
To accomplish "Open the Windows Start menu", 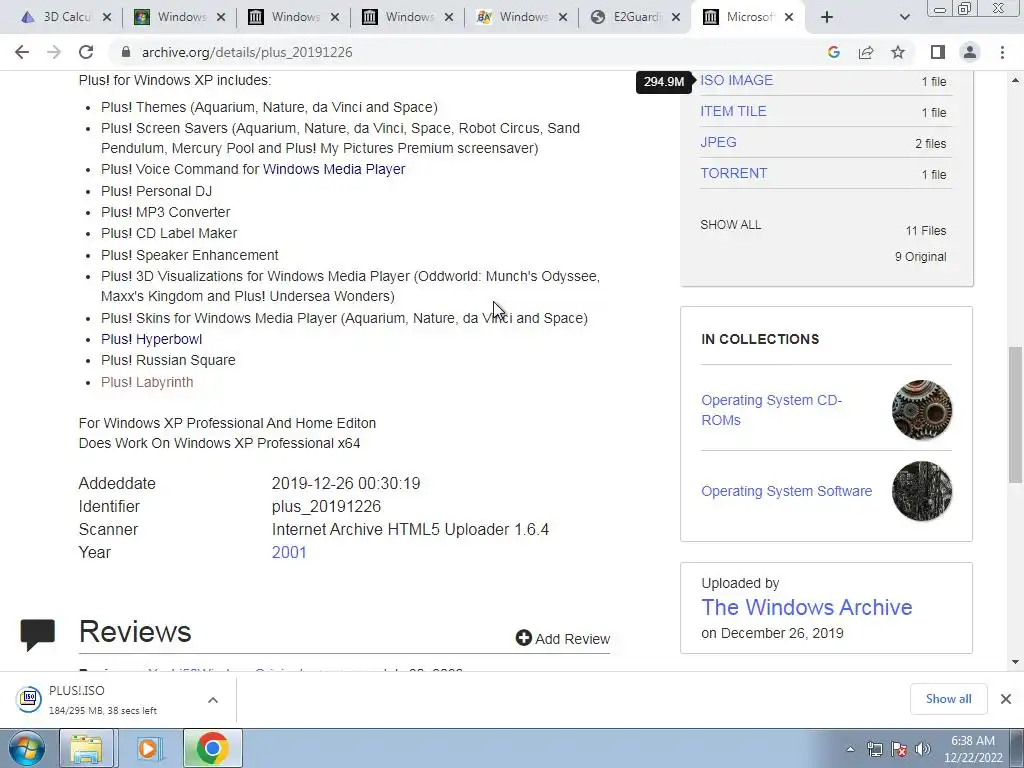I will 27,748.
